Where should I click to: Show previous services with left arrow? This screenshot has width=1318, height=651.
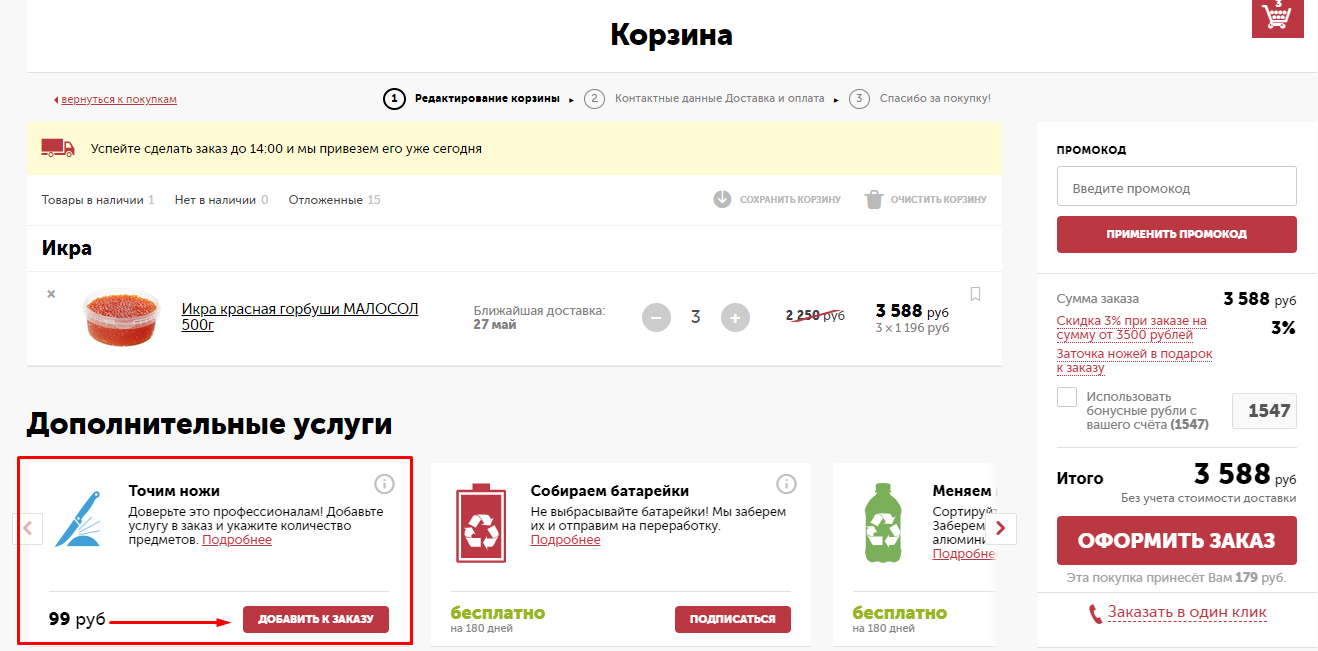[x=28, y=528]
